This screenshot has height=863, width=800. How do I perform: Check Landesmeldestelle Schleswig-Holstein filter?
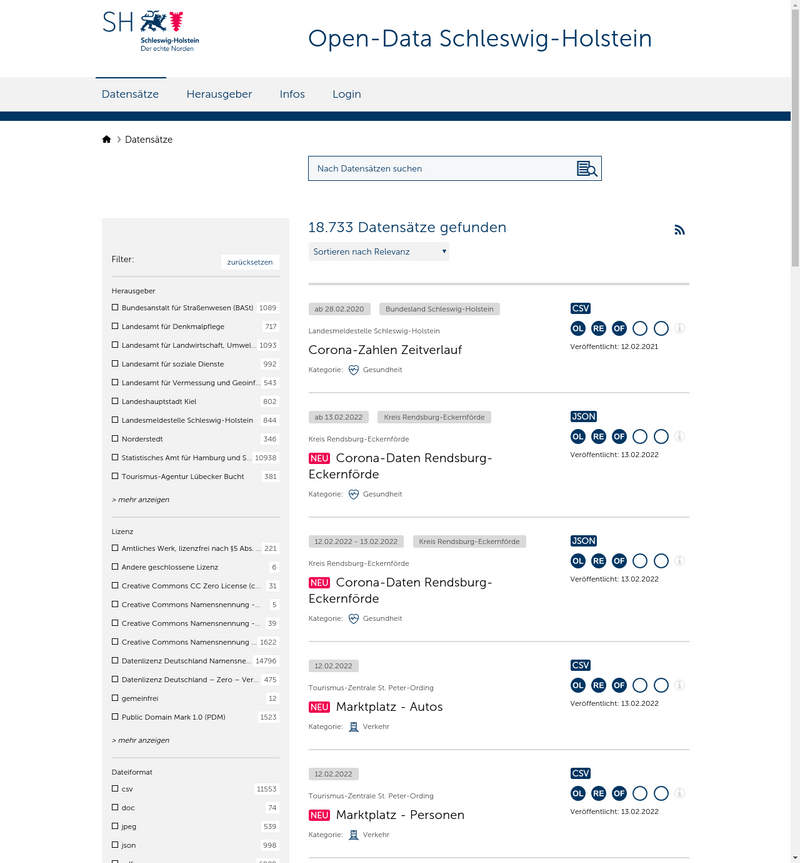point(115,420)
